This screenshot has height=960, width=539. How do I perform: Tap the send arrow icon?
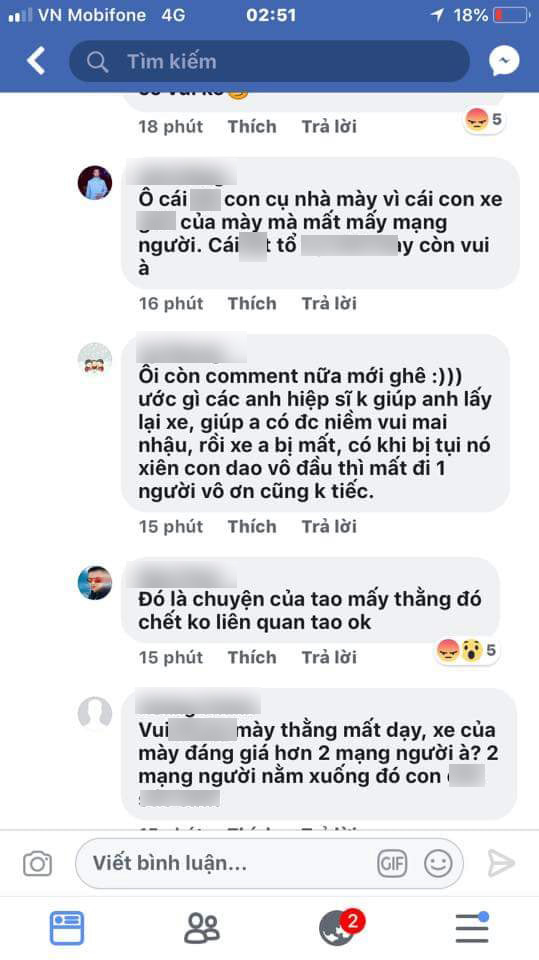500,864
